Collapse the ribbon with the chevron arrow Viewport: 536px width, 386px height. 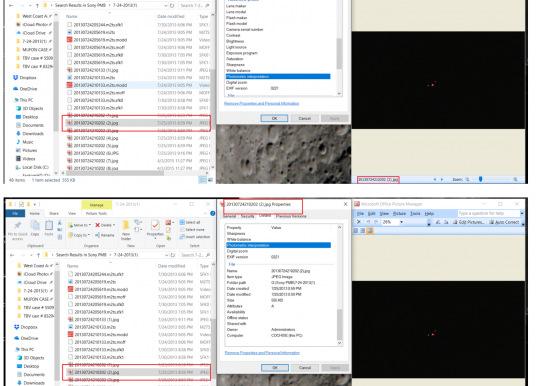click(x=205, y=213)
